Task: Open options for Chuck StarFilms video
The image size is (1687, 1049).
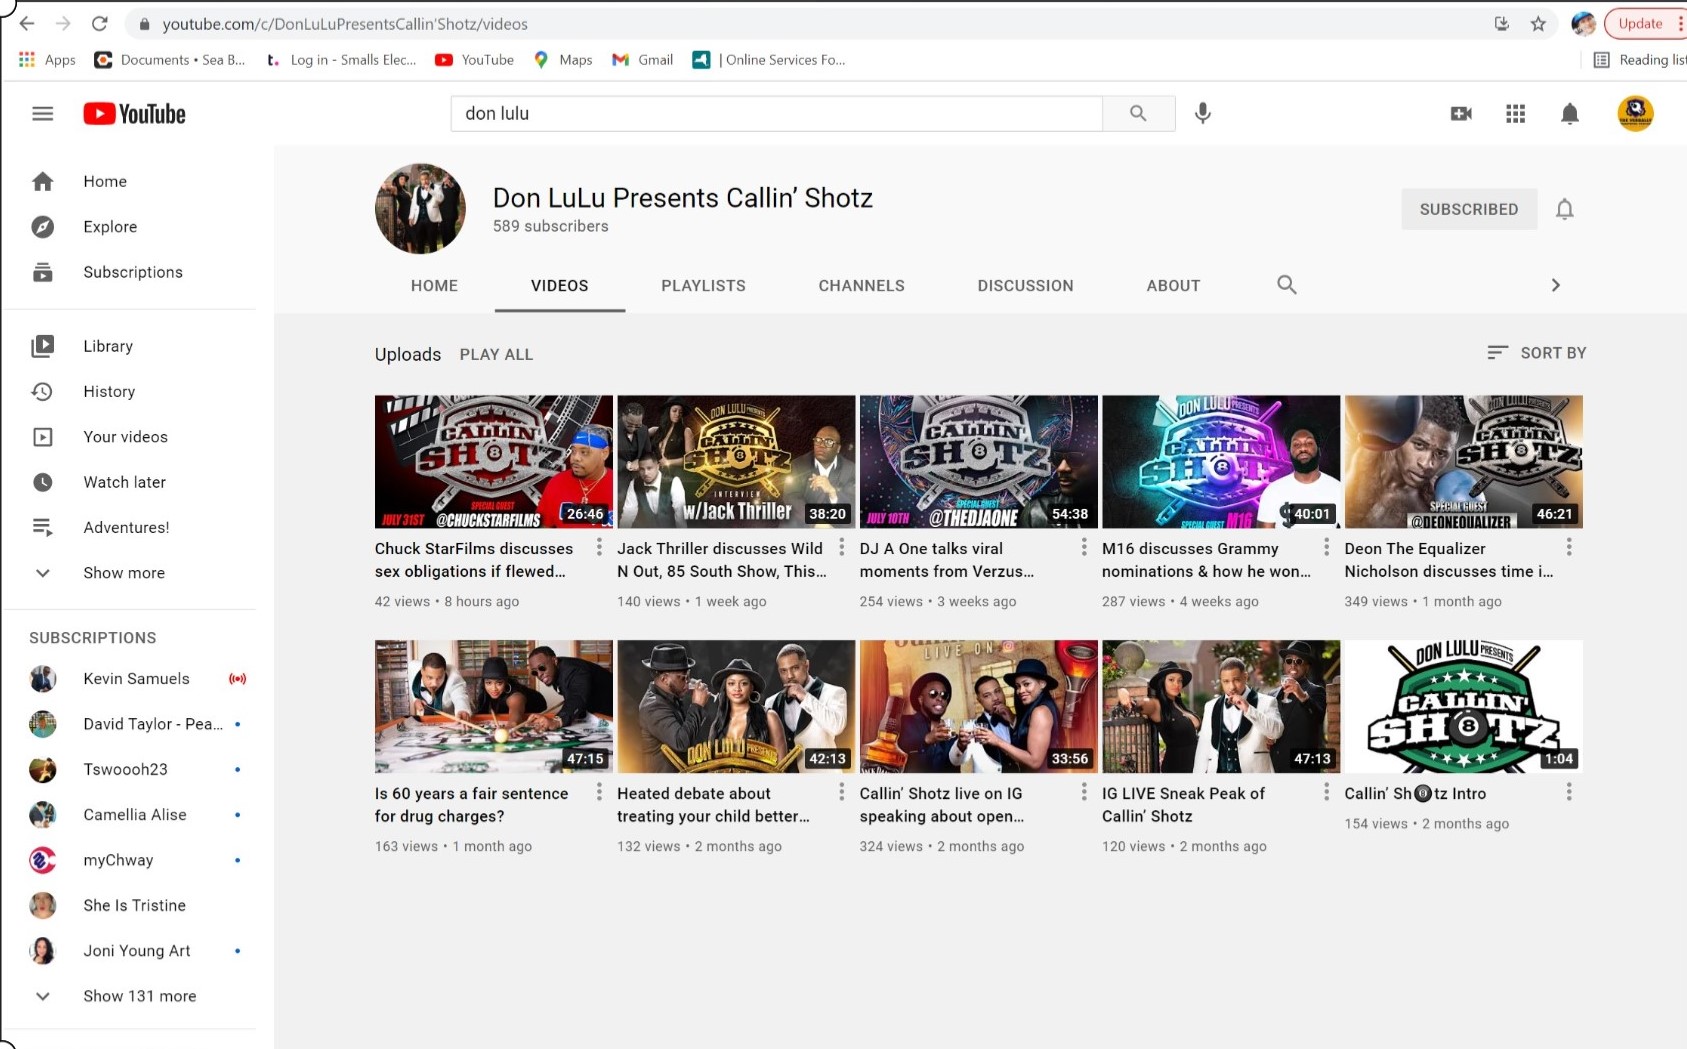Action: [599, 547]
